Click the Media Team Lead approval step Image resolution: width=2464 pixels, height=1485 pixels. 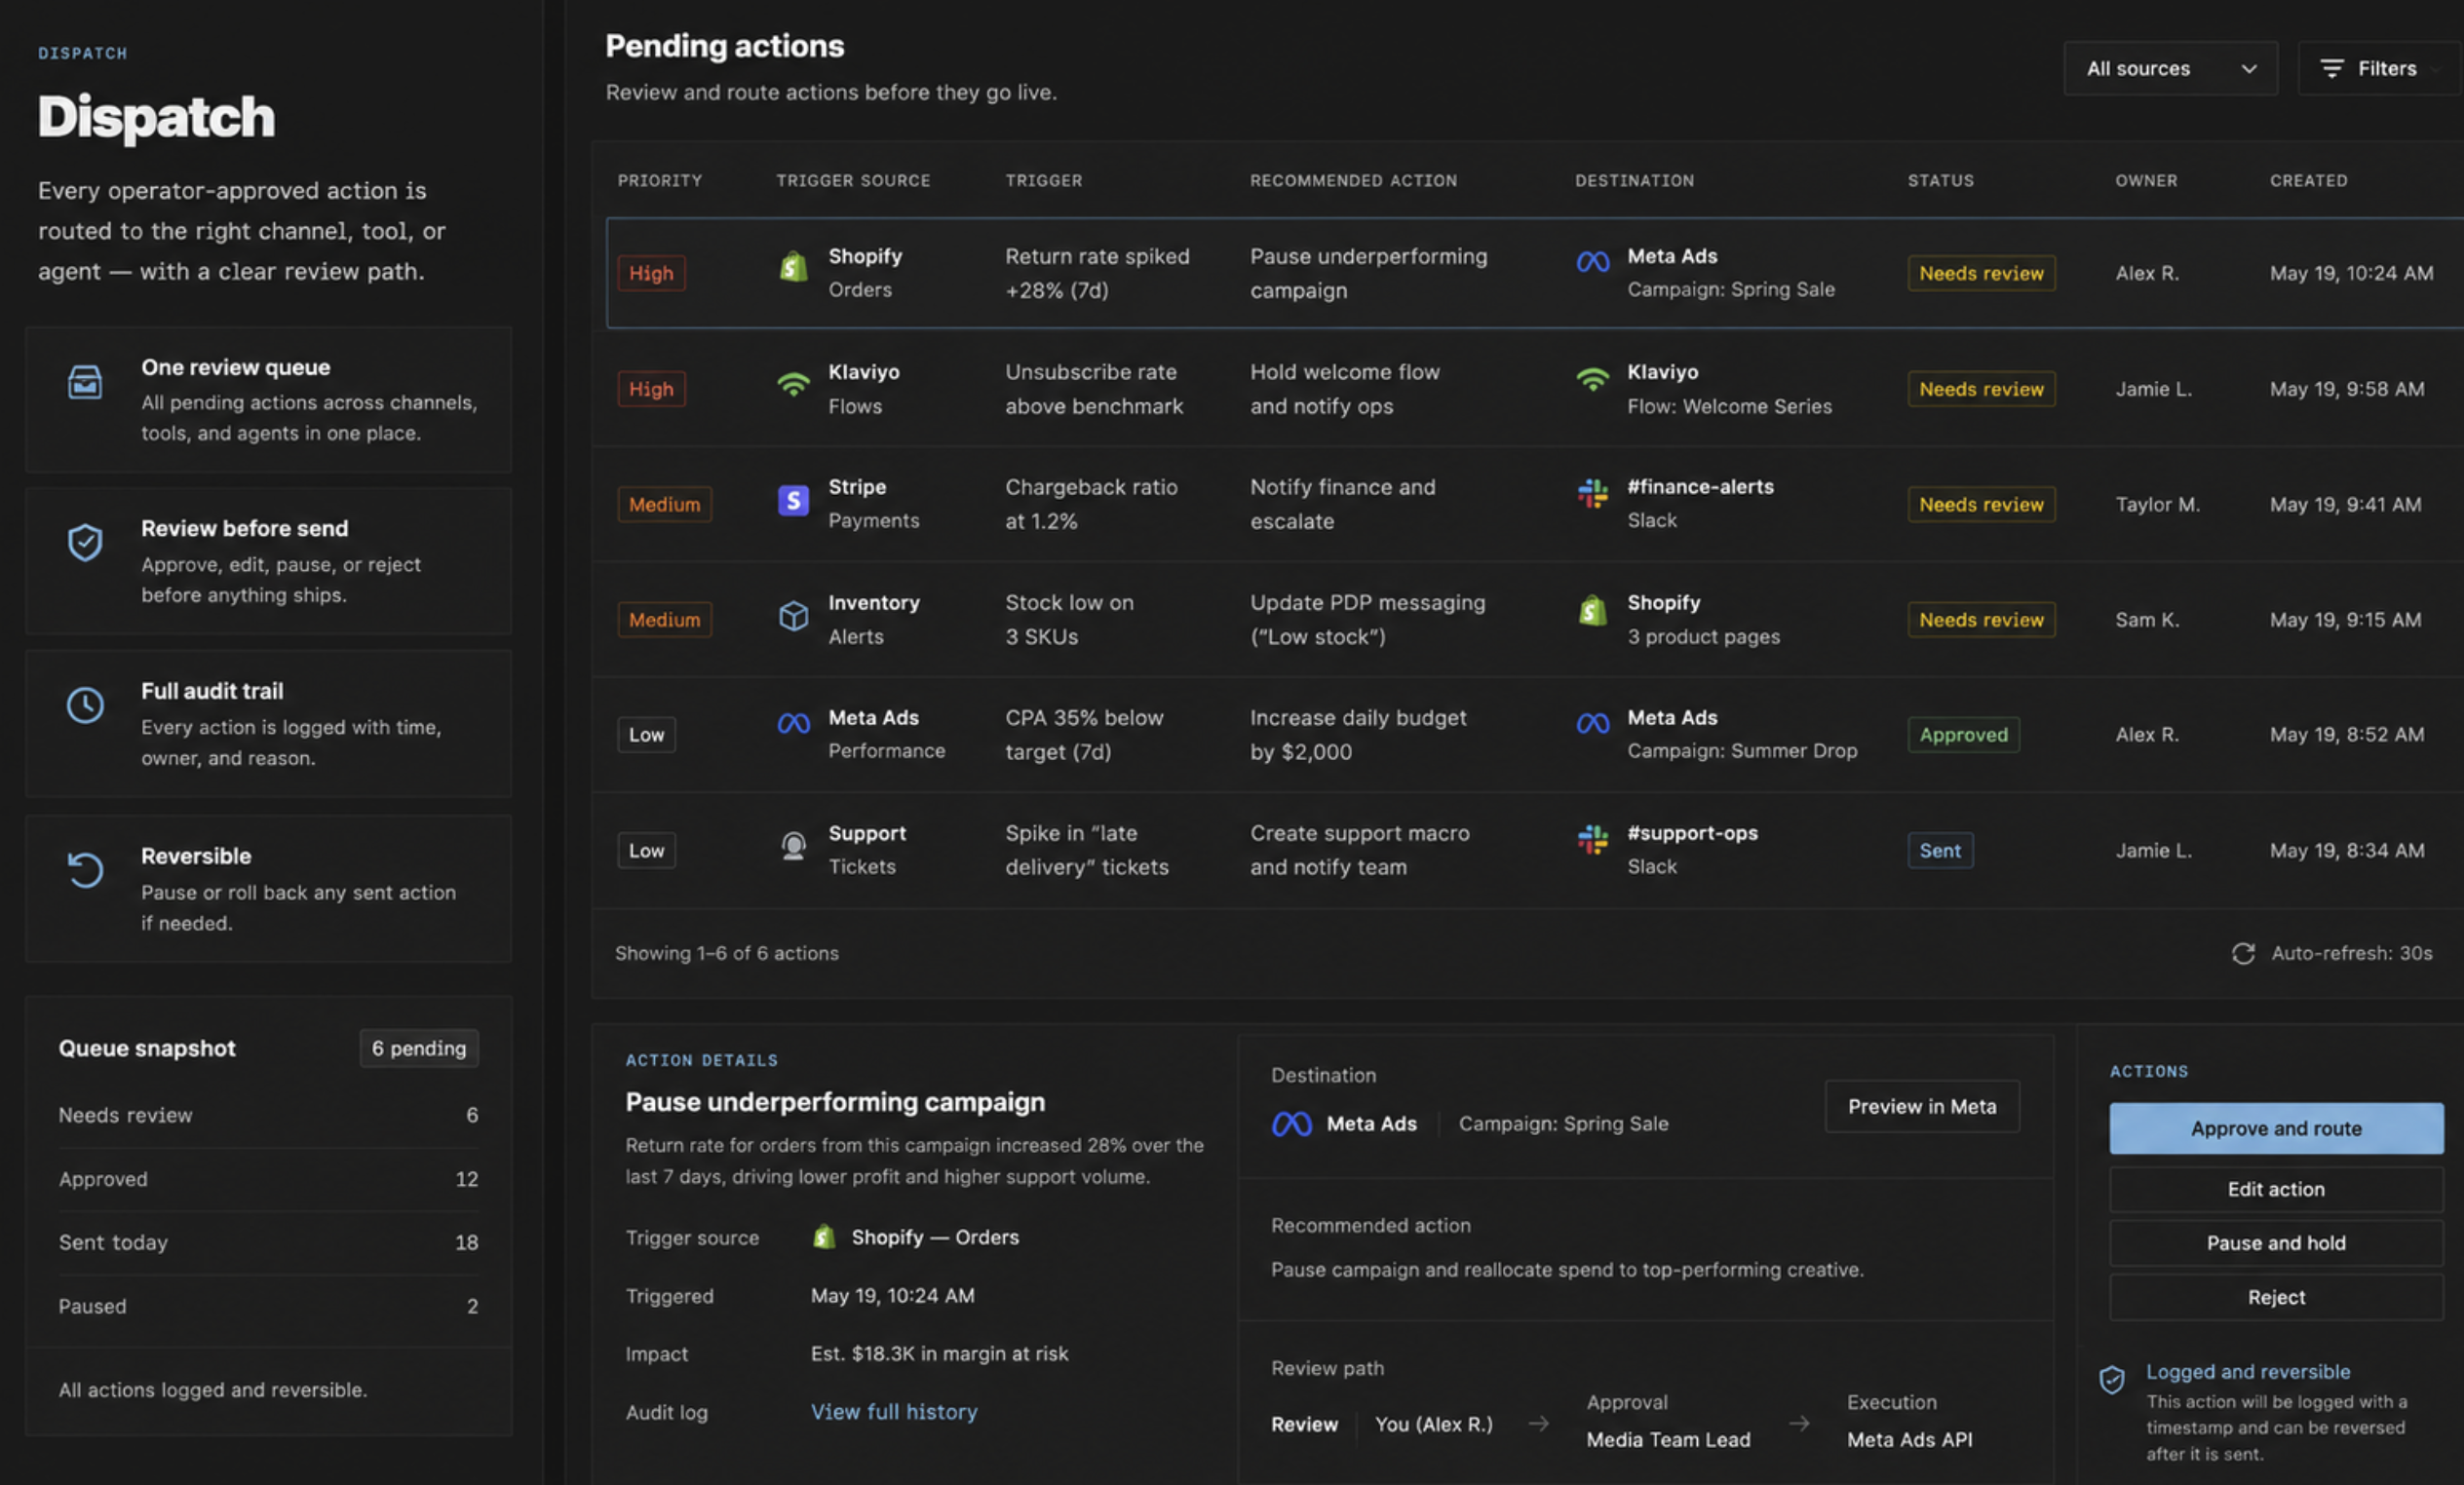[x=1668, y=1439]
